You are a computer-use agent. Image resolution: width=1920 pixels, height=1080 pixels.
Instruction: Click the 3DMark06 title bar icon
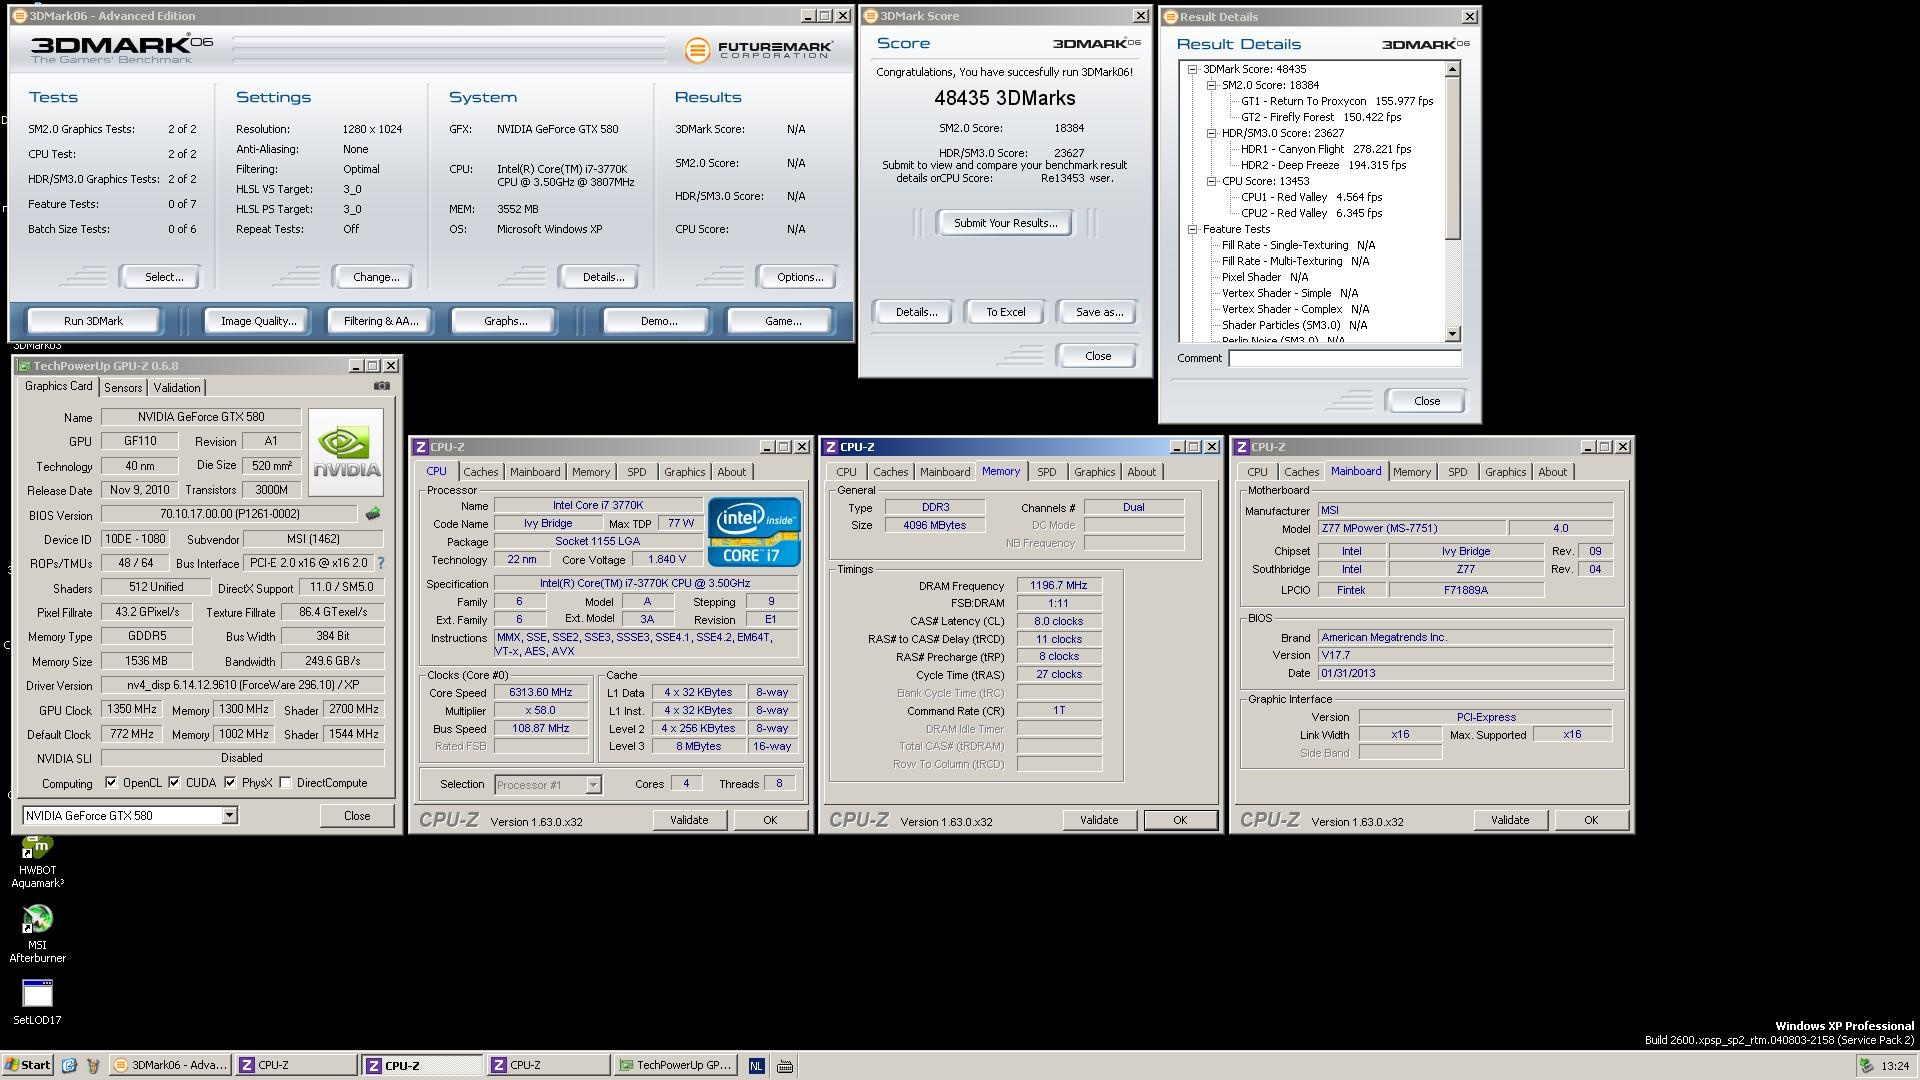click(x=20, y=16)
